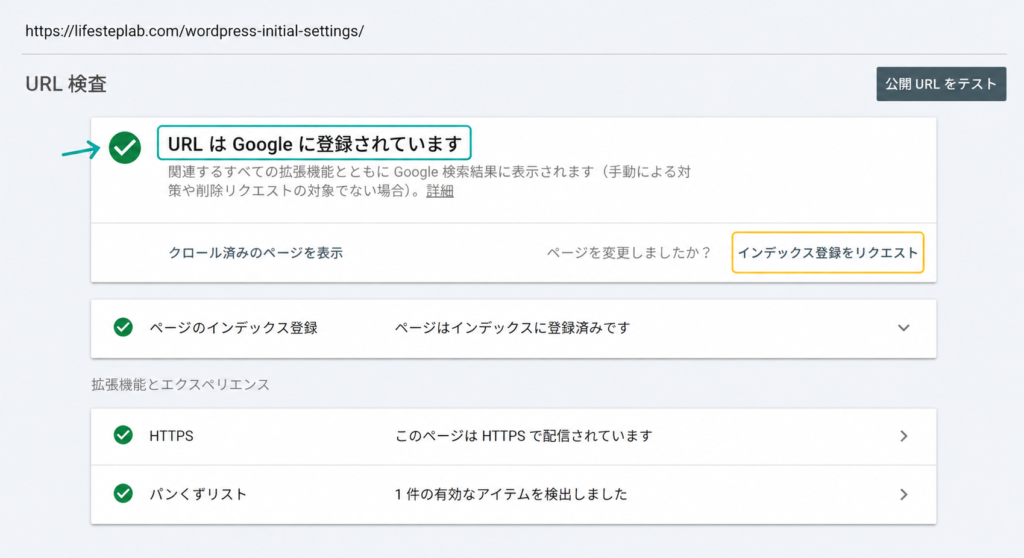
Task: Expand the ページのインデックス登録 chevron
Action: tap(903, 328)
